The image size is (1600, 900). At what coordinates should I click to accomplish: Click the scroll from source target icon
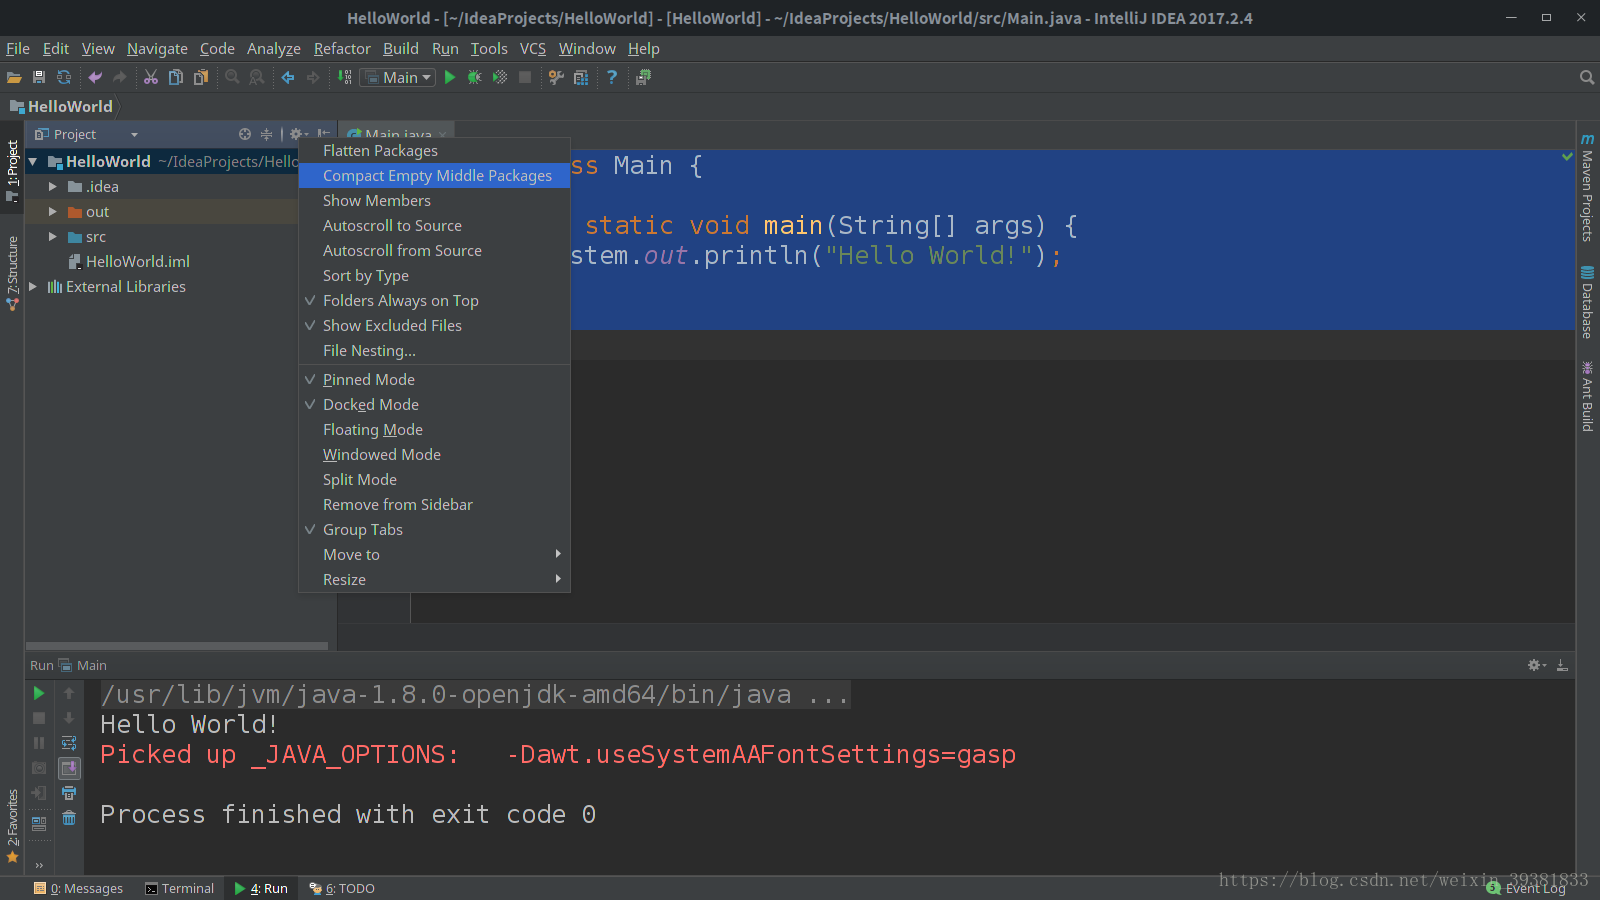[x=245, y=134]
